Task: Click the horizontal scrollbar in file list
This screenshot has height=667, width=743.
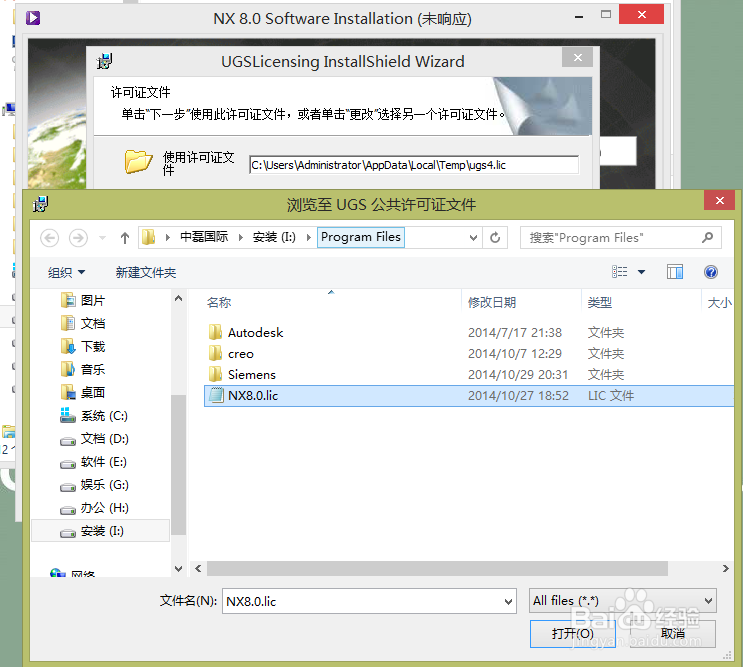Action: [x=437, y=568]
